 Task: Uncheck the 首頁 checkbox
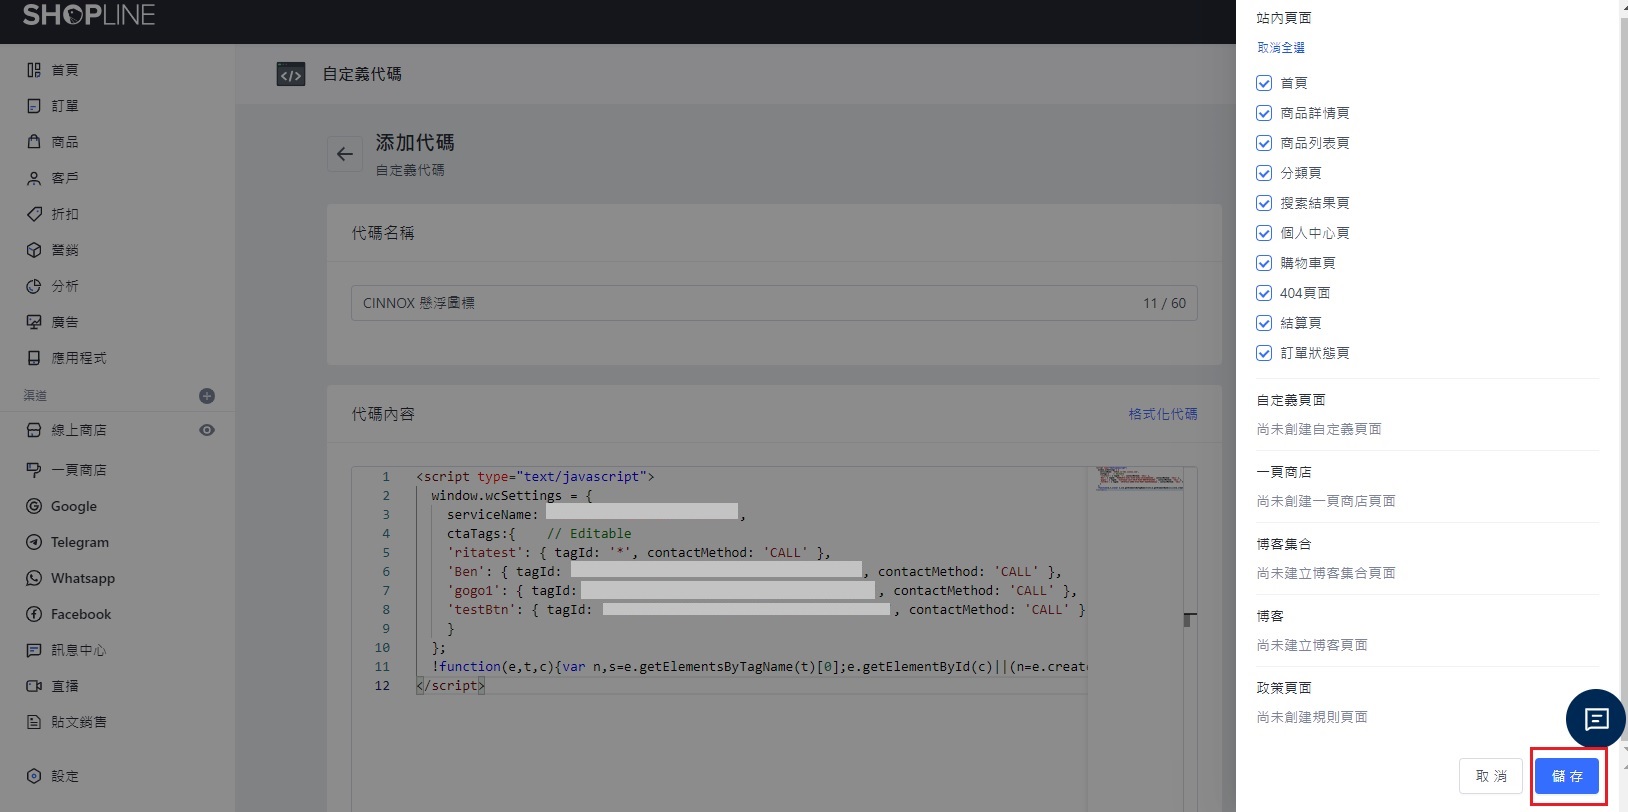click(1264, 83)
